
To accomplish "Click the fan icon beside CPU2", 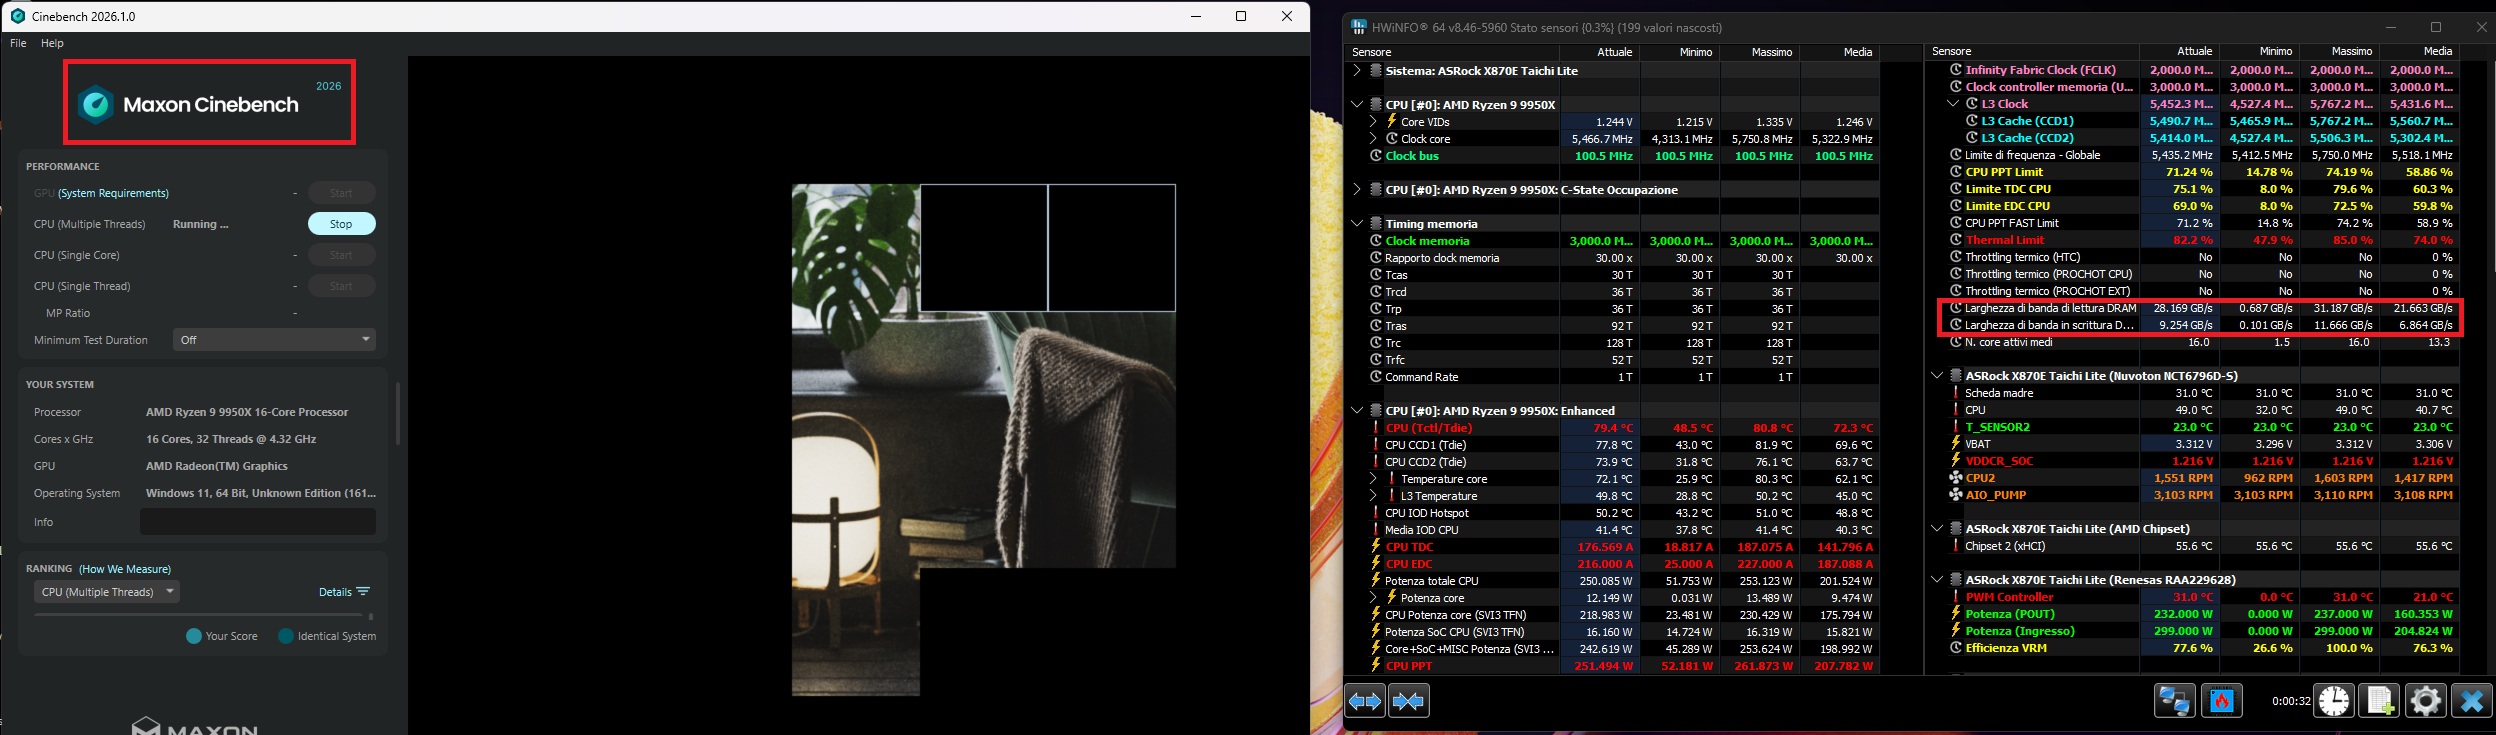I will [x=1955, y=478].
